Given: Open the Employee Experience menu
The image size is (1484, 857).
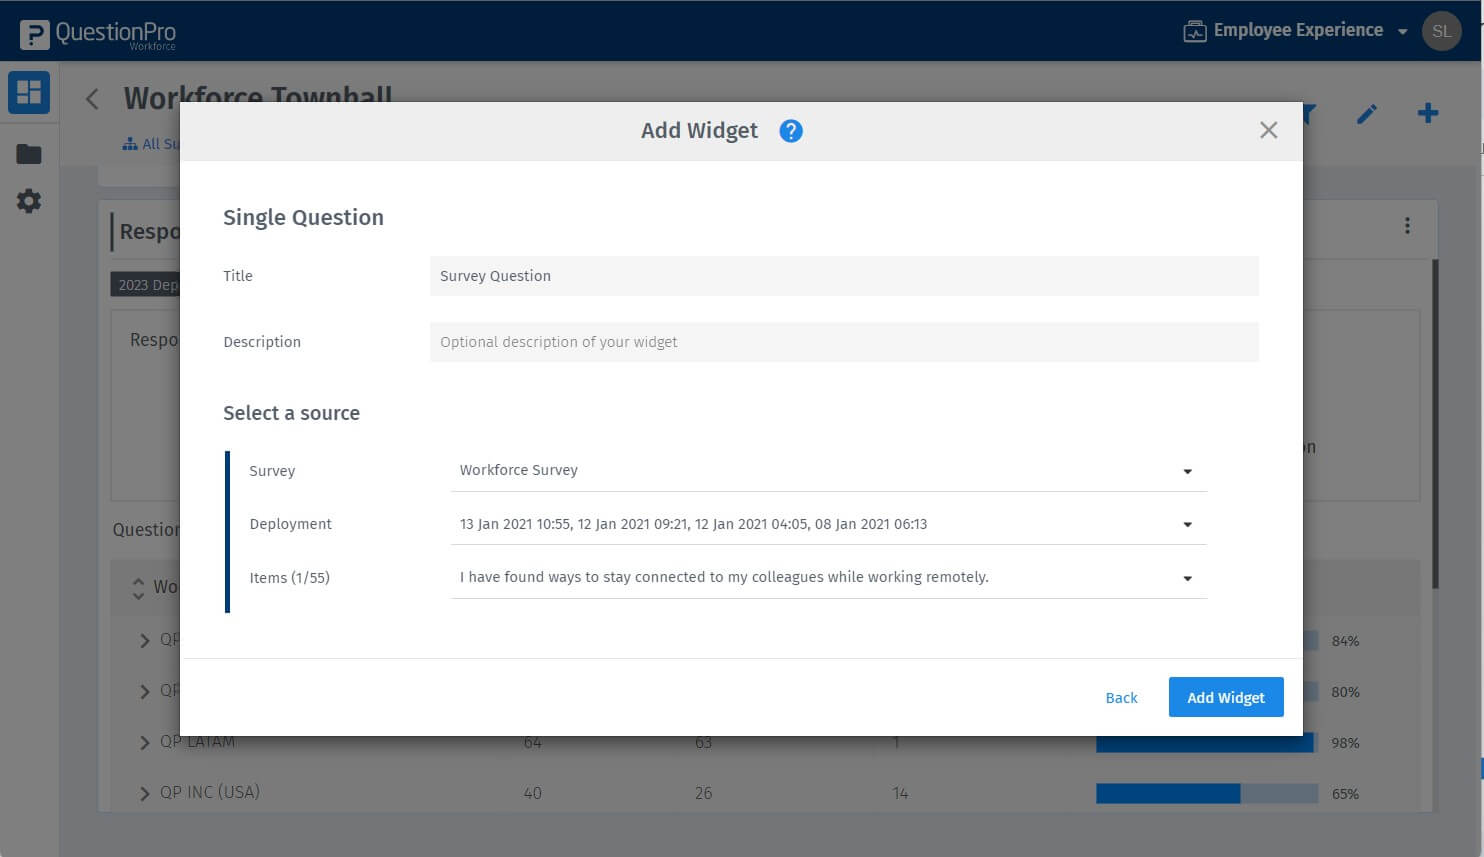Looking at the screenshot, I should coord(1290,30).
